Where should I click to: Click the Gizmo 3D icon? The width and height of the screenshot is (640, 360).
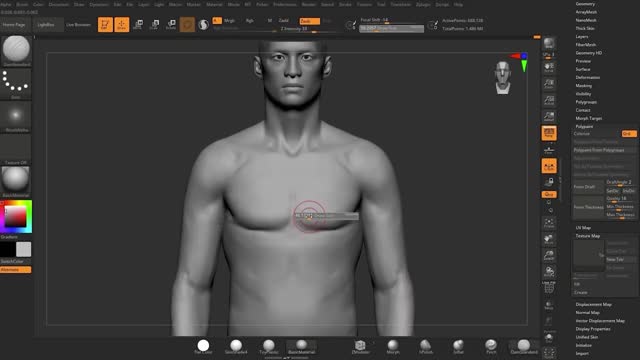pyautogui.click(x=187, y=24)
